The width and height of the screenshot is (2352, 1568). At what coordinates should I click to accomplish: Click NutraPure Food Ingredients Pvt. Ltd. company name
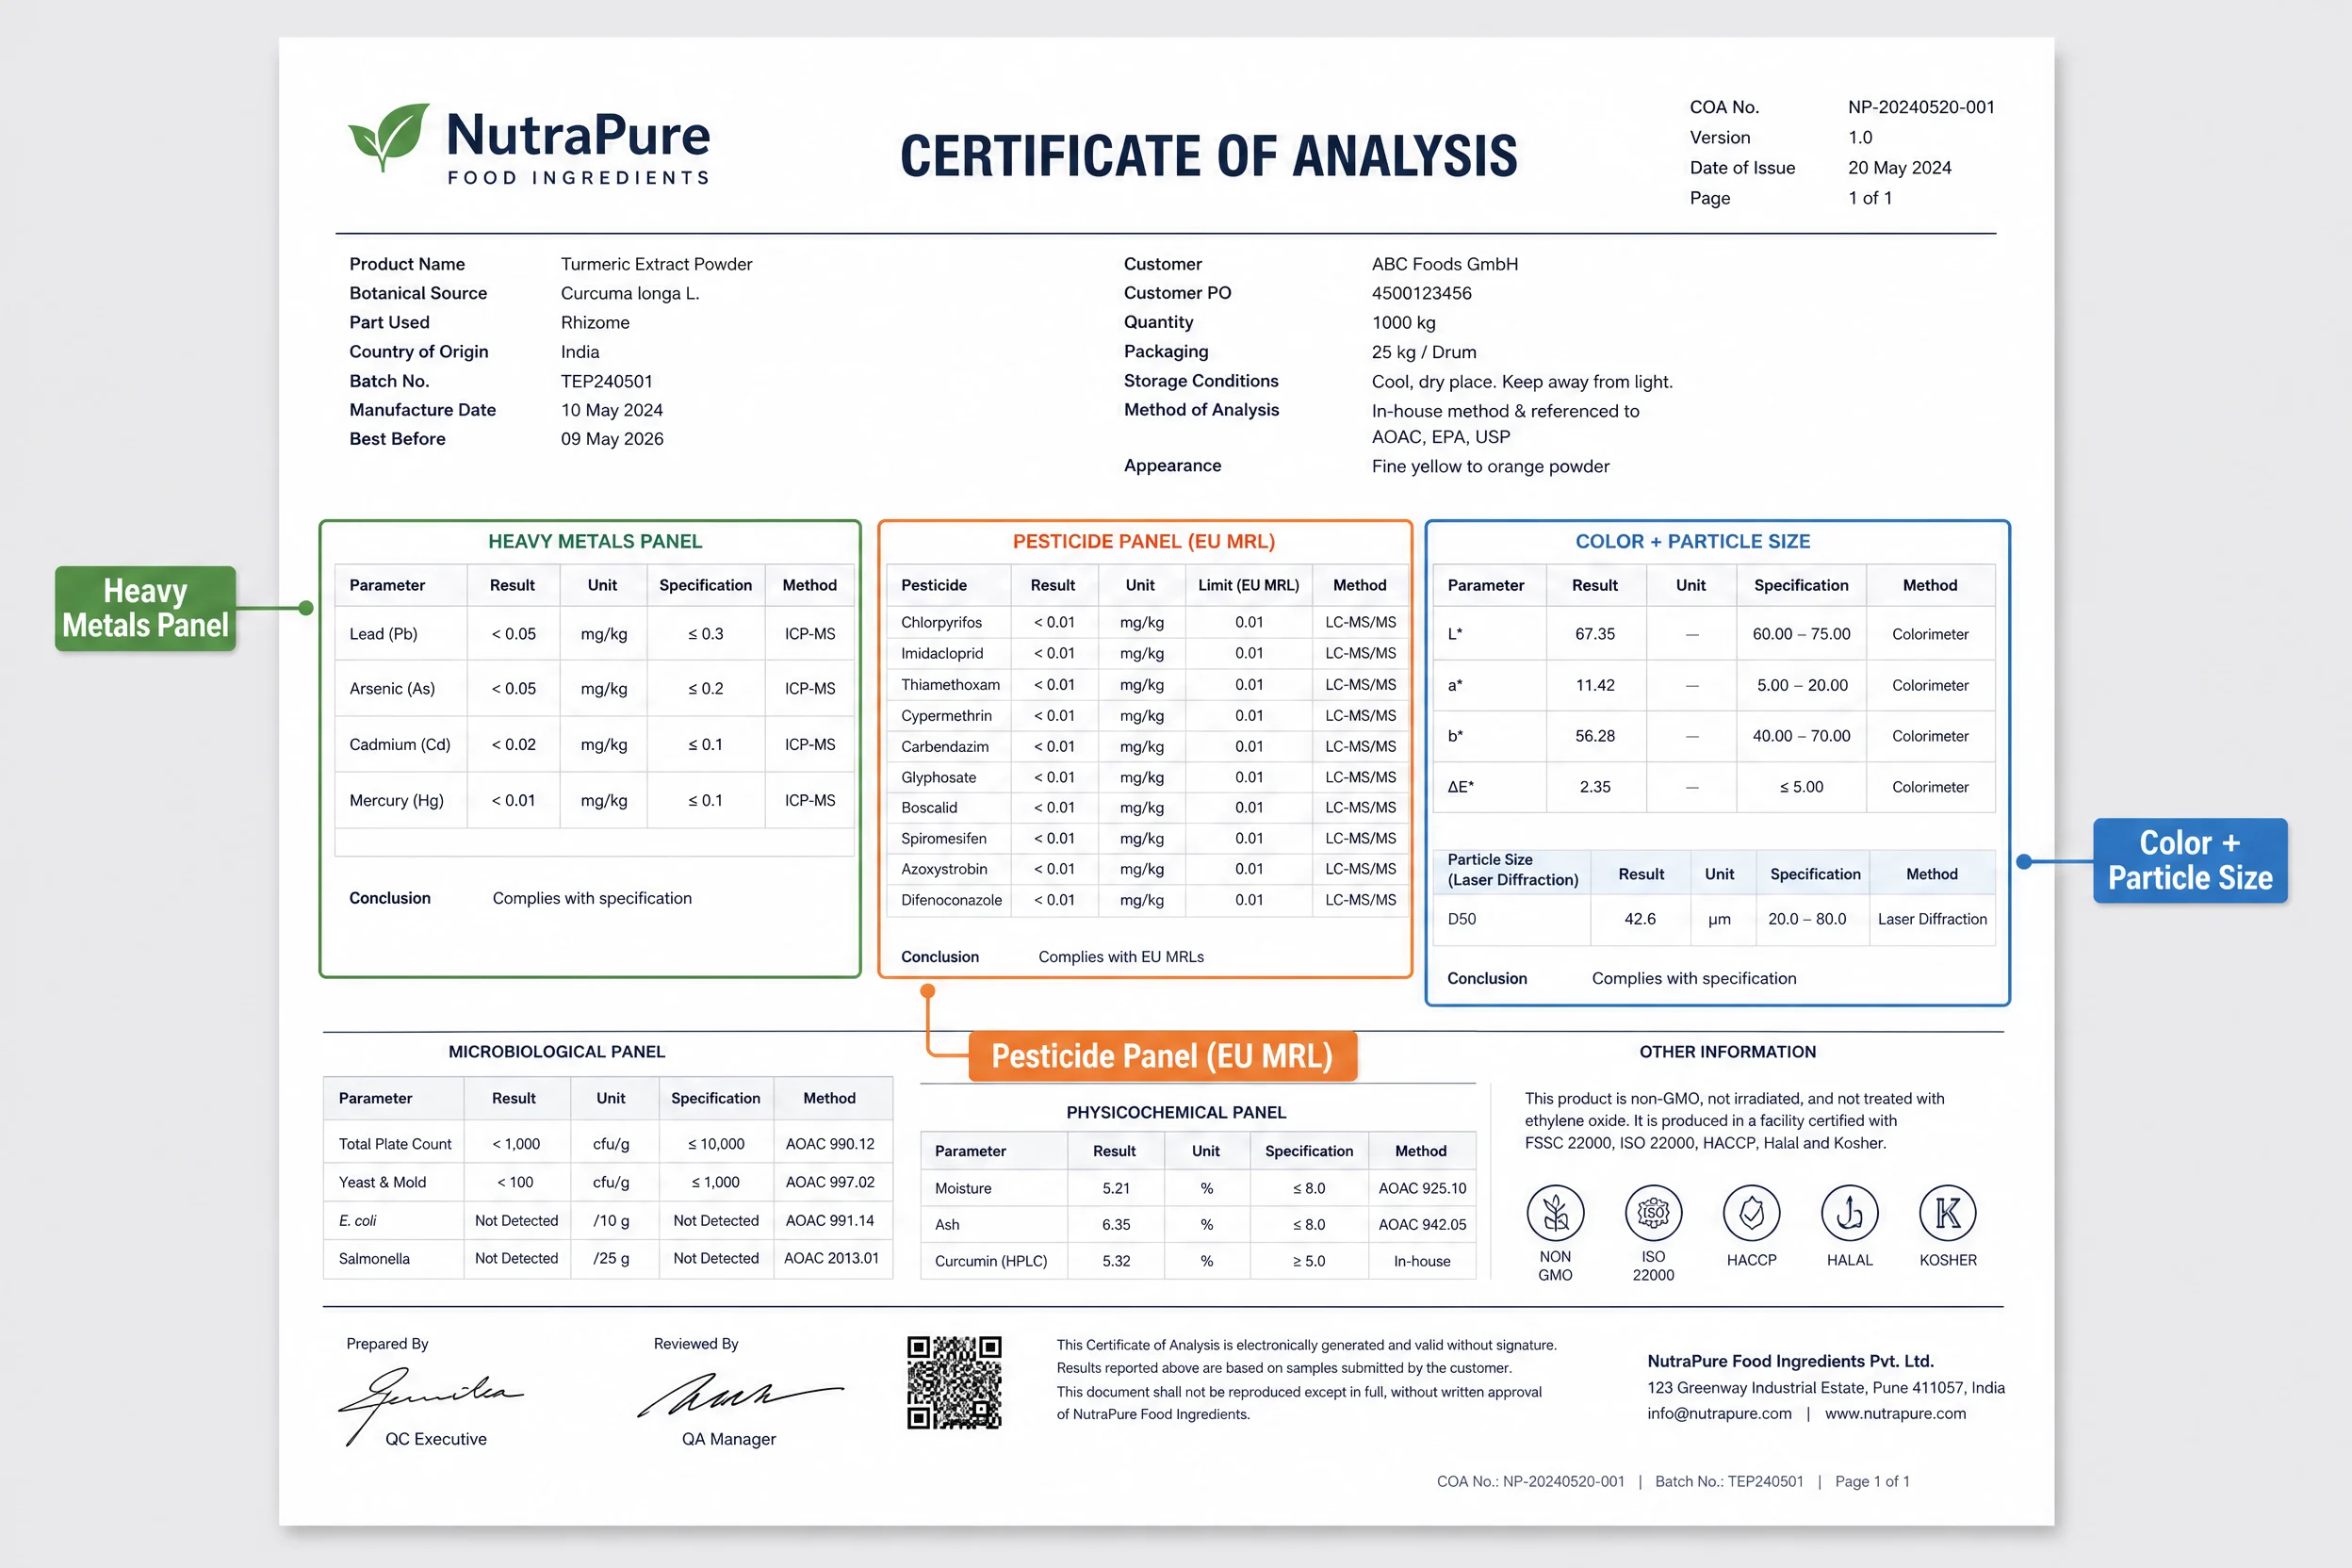click(x=1790, y=1361)
